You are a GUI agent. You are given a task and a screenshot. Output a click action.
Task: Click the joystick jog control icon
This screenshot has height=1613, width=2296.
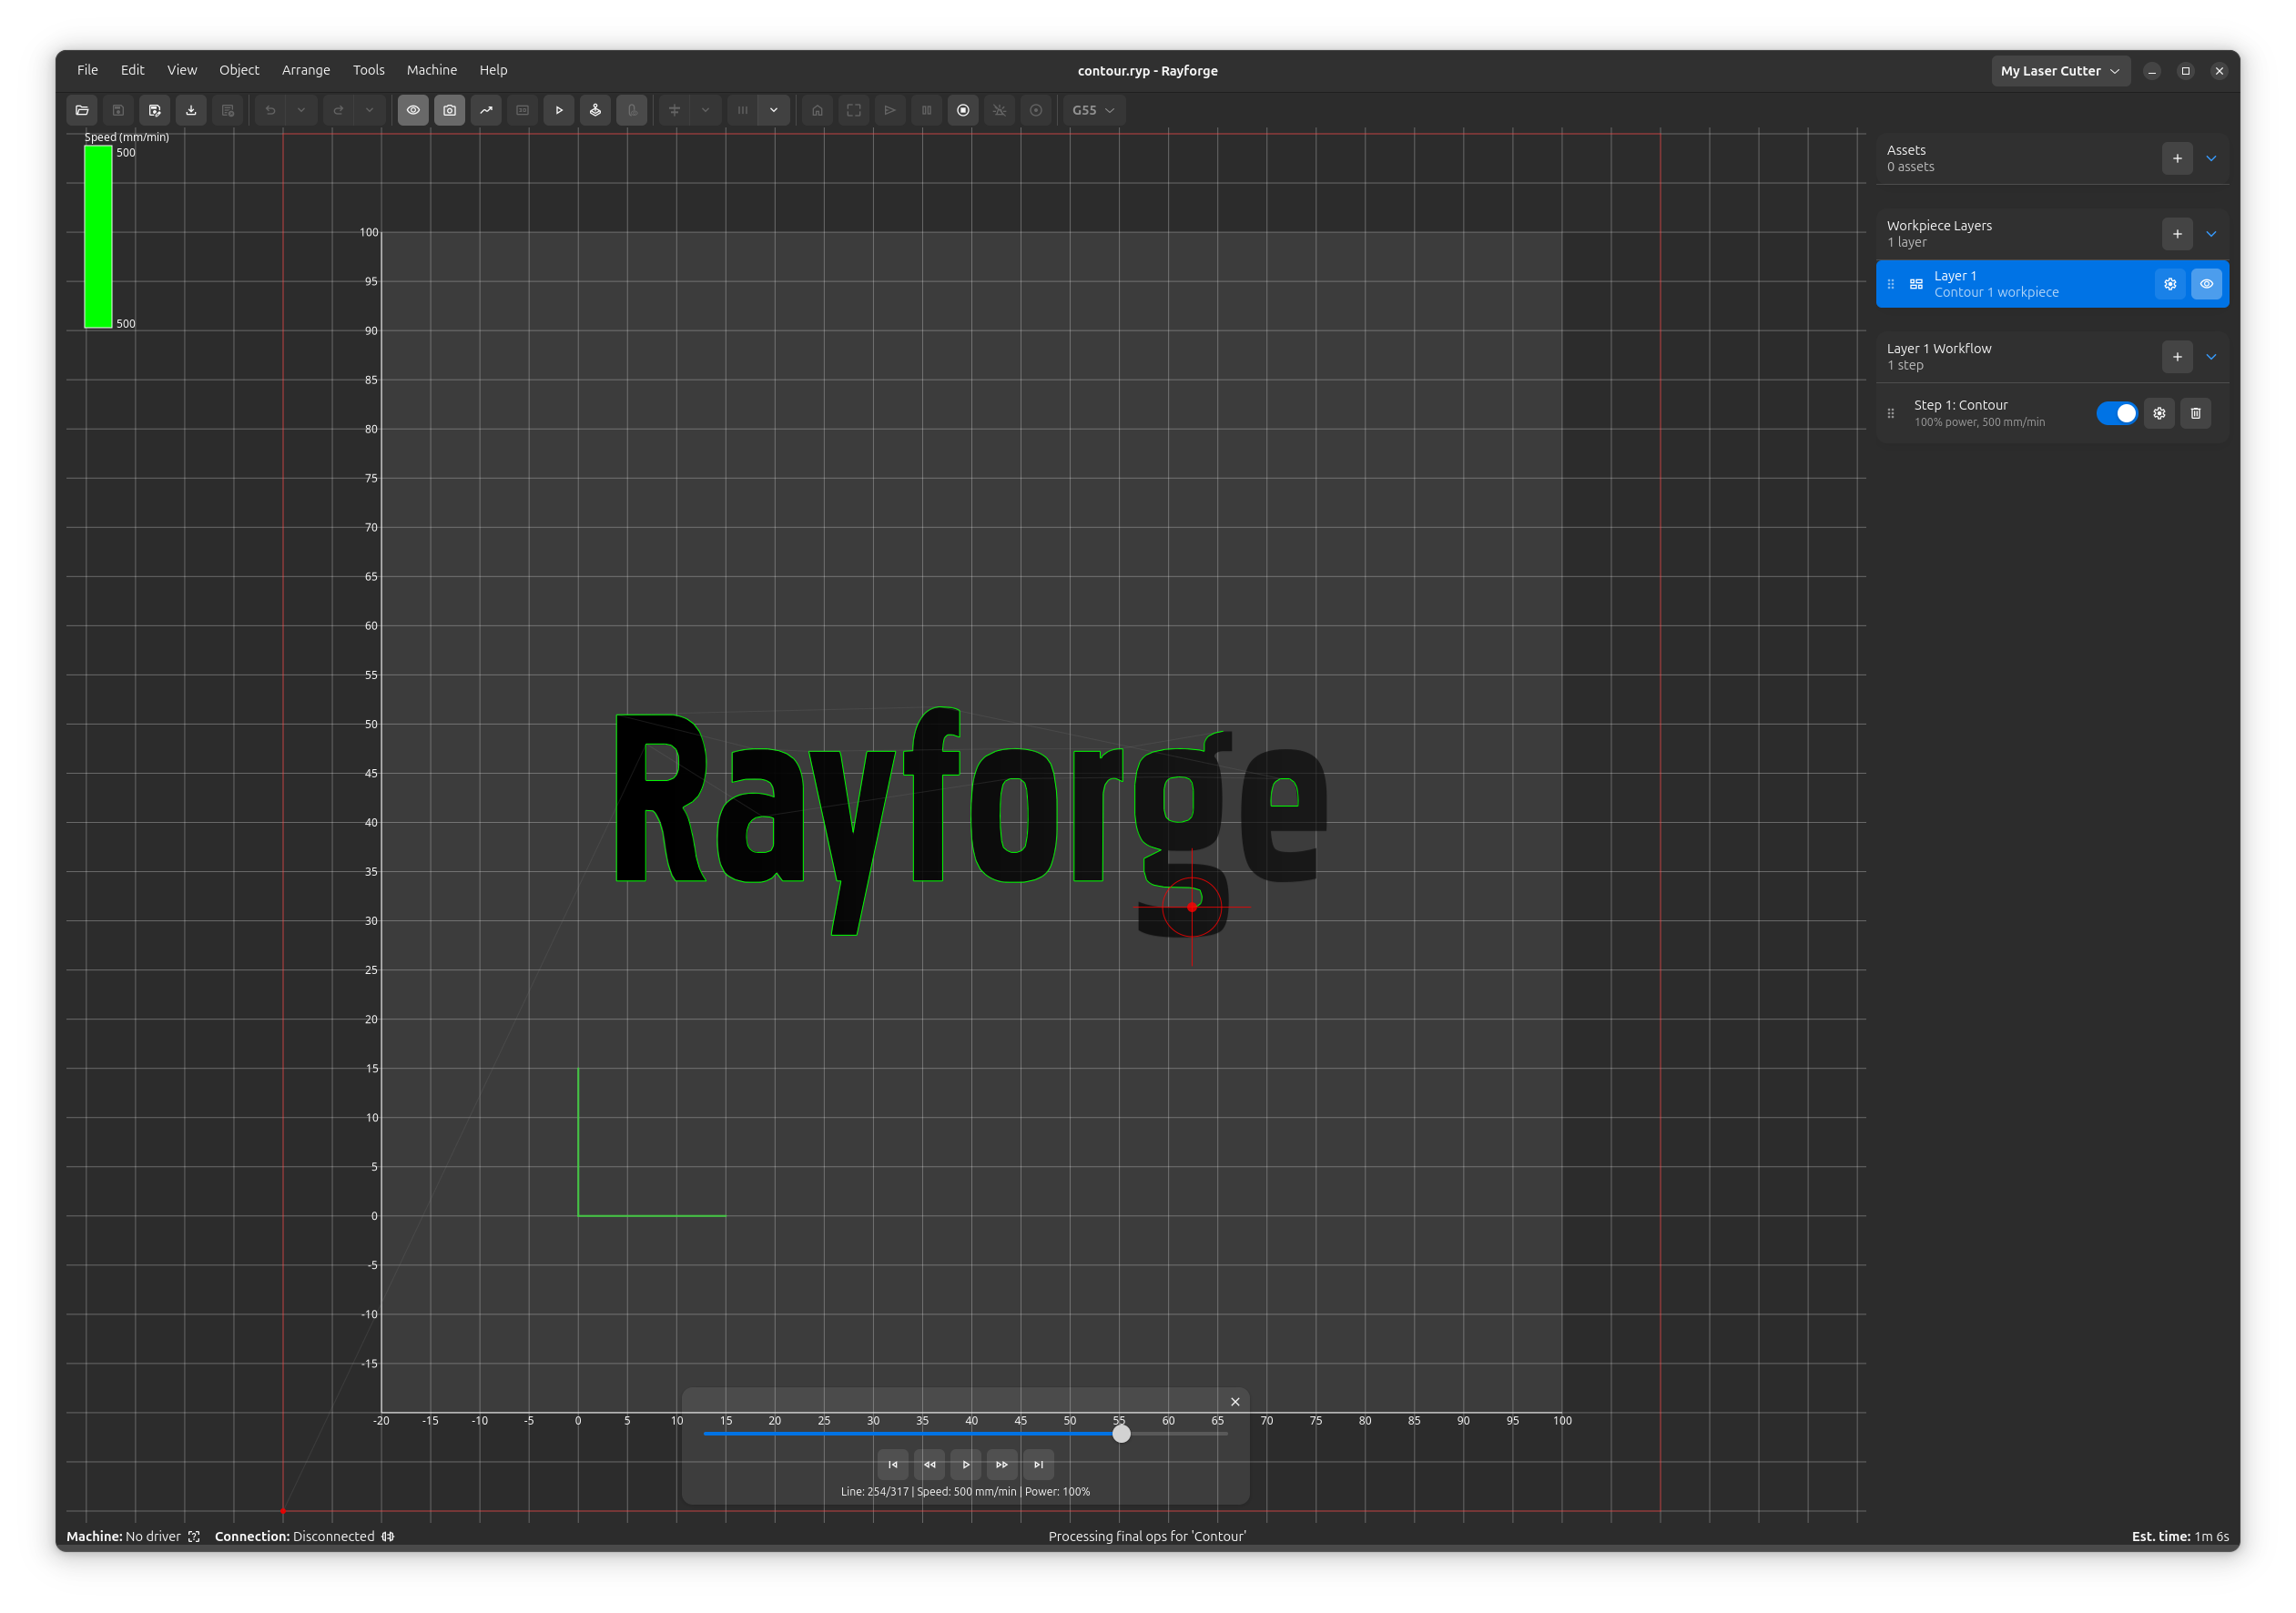coord(595,110)
